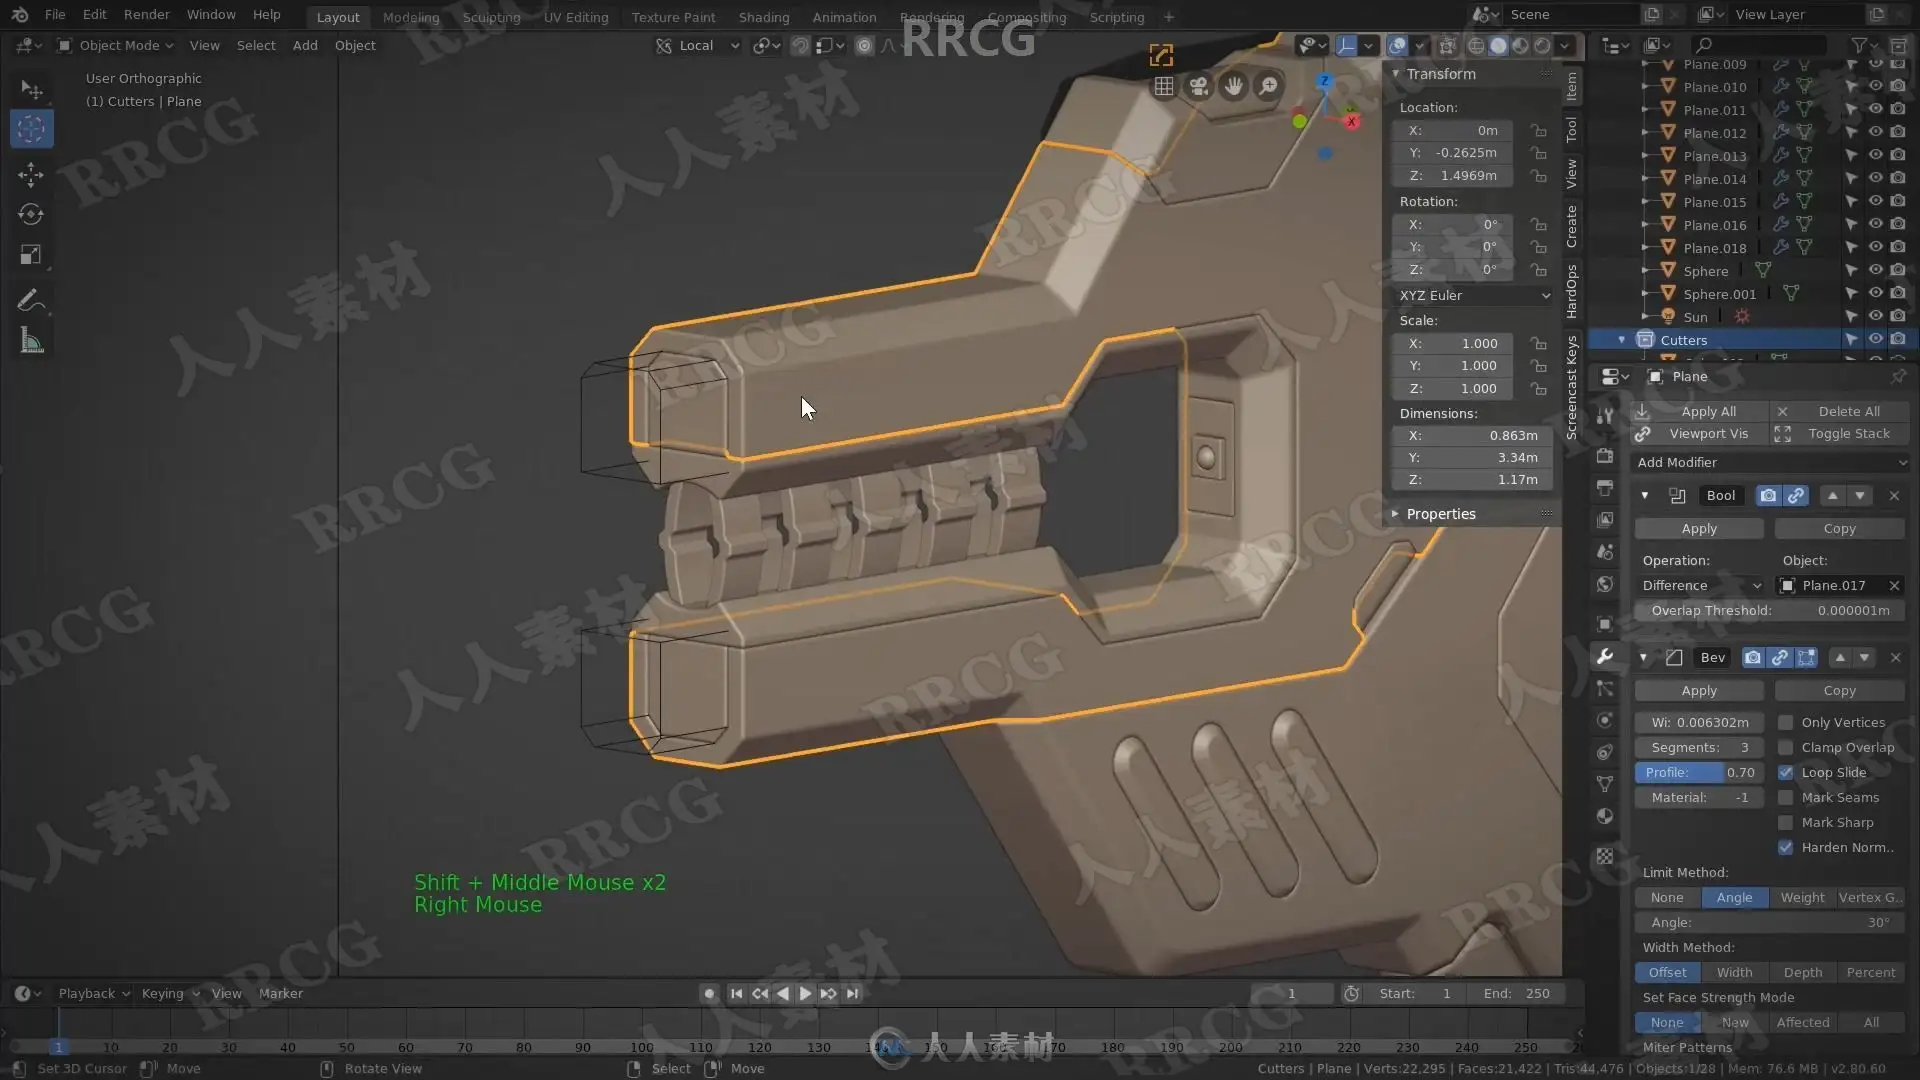Viewport: 1920px width, 1080px height.
Task: Open the Modifiers wrench properties tab
Action: [1605, 657]
